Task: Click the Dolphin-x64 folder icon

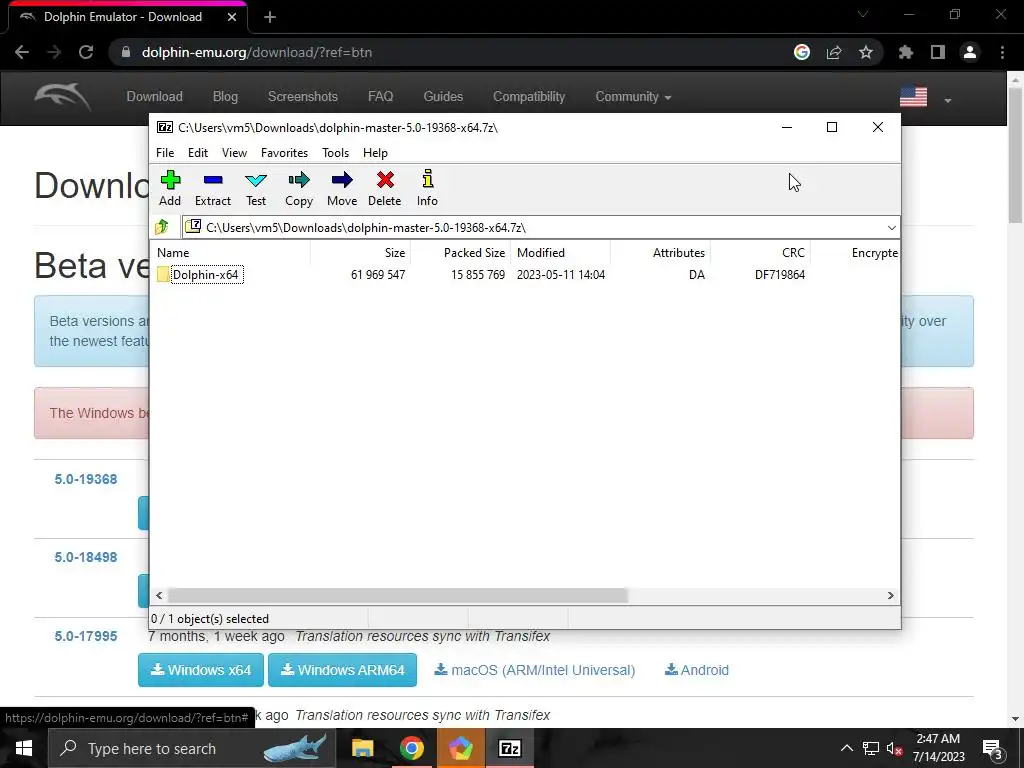Action: (x=163, y=274)
